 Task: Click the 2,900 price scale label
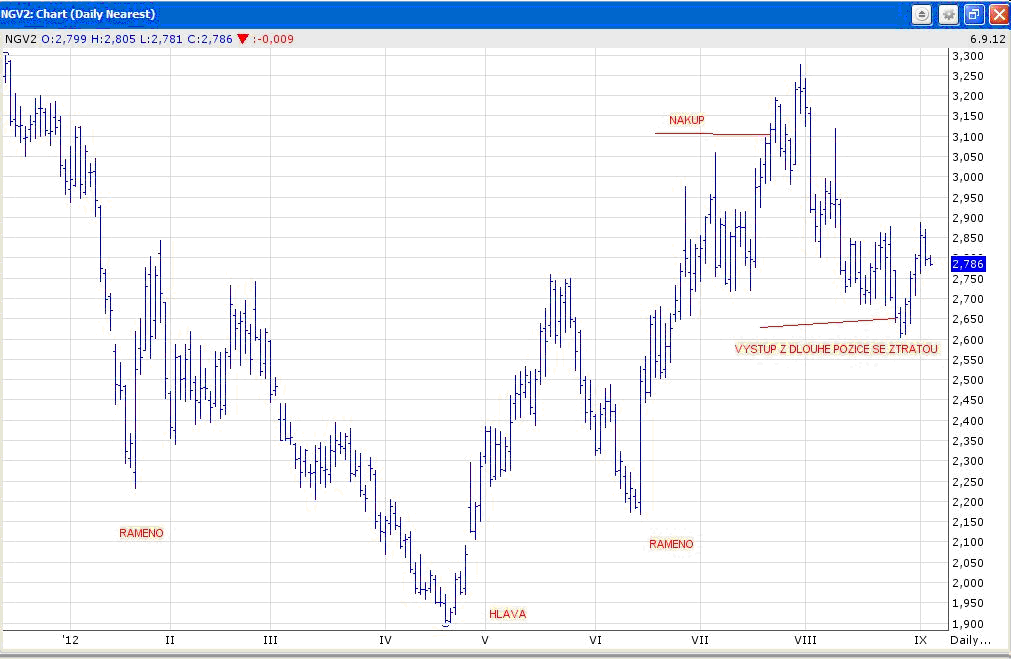coord(968,218)
